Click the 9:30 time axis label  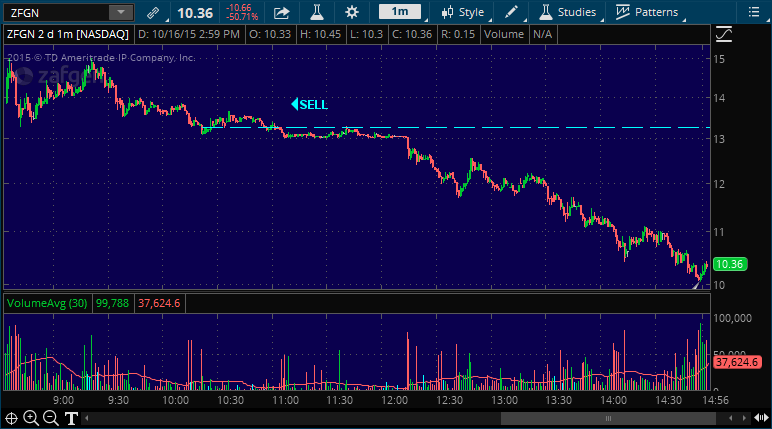(118, 400)
